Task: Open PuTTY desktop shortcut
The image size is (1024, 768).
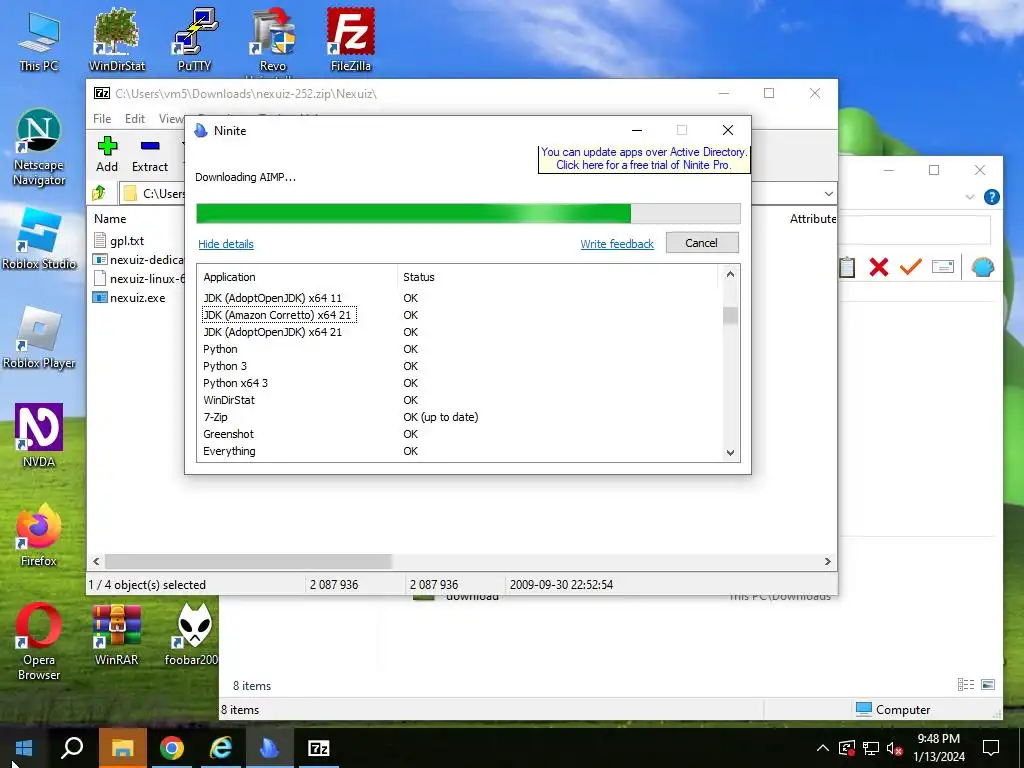Action: click(195, 41)
